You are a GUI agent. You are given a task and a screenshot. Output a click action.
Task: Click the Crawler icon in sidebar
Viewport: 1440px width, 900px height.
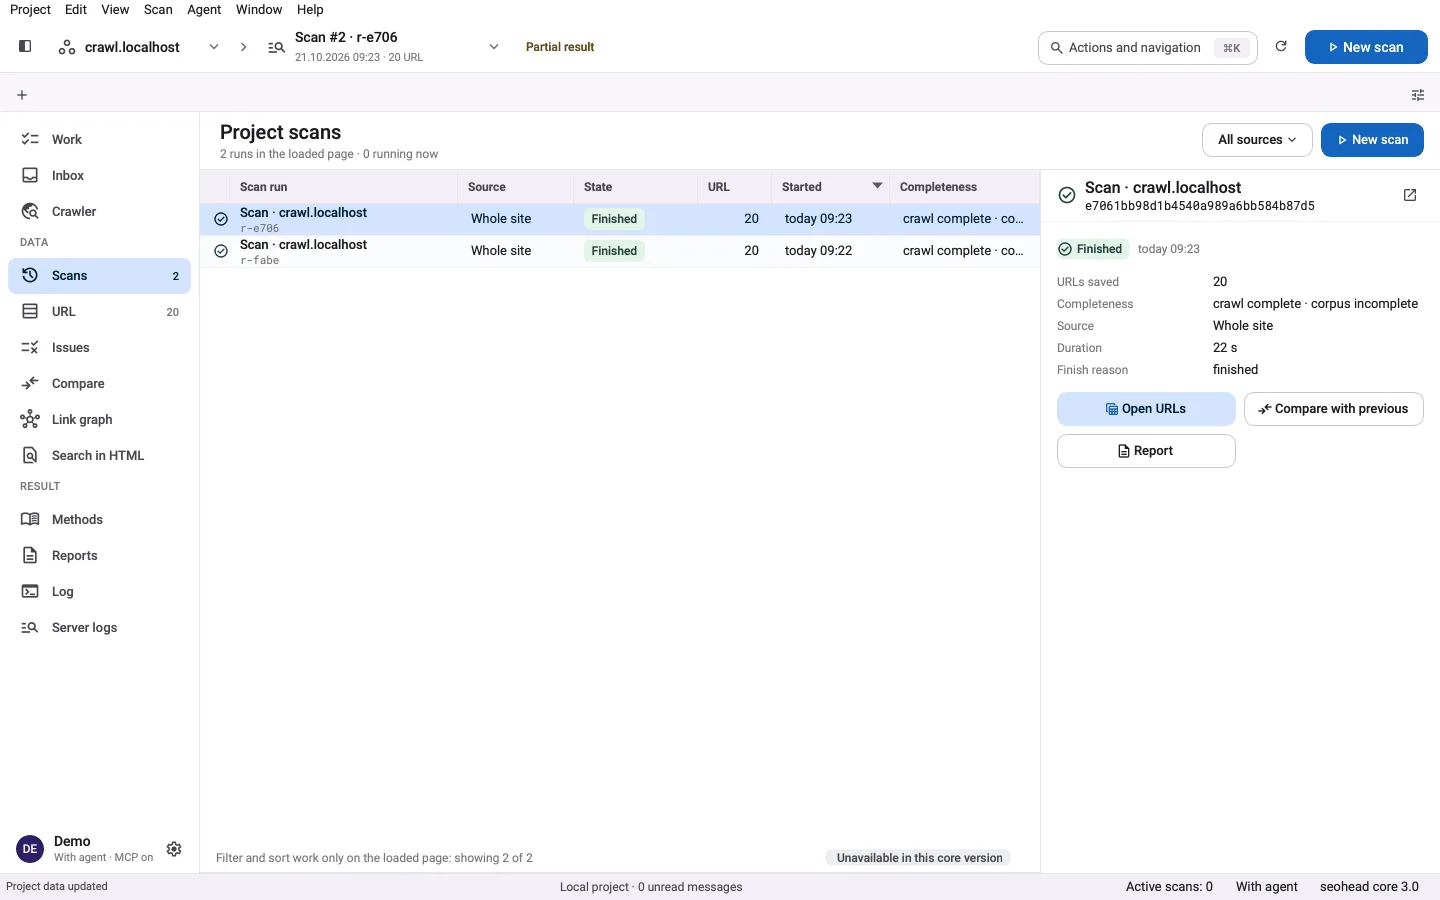coord(30,211)
